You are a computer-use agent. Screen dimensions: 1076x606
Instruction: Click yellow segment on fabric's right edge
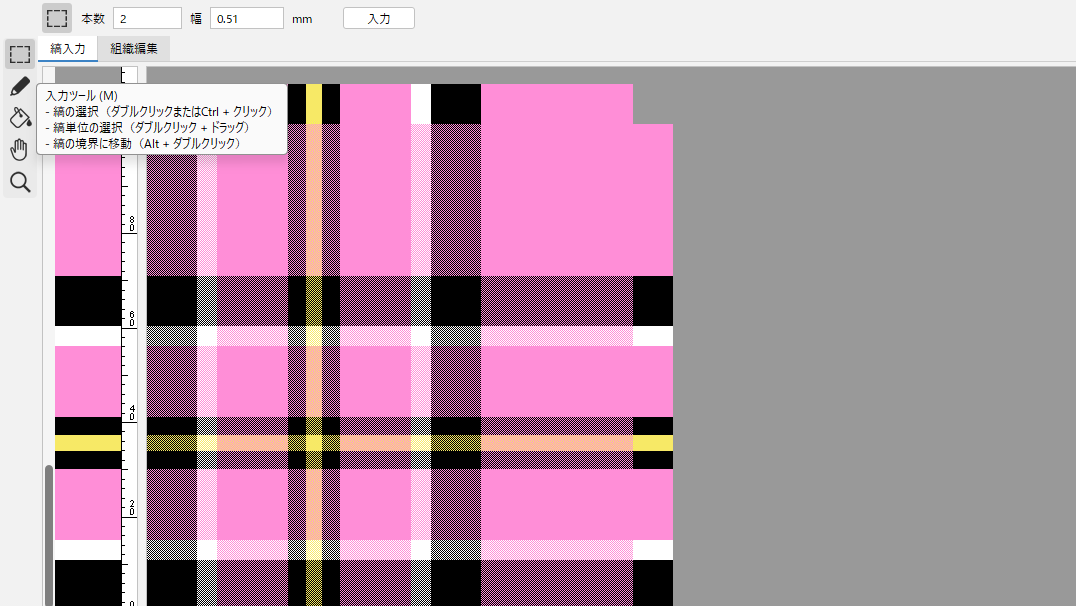click(x=653, y=443)
